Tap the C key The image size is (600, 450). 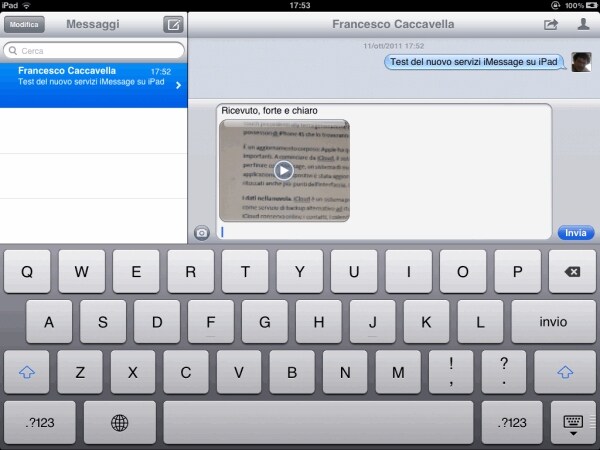[186, 372]
